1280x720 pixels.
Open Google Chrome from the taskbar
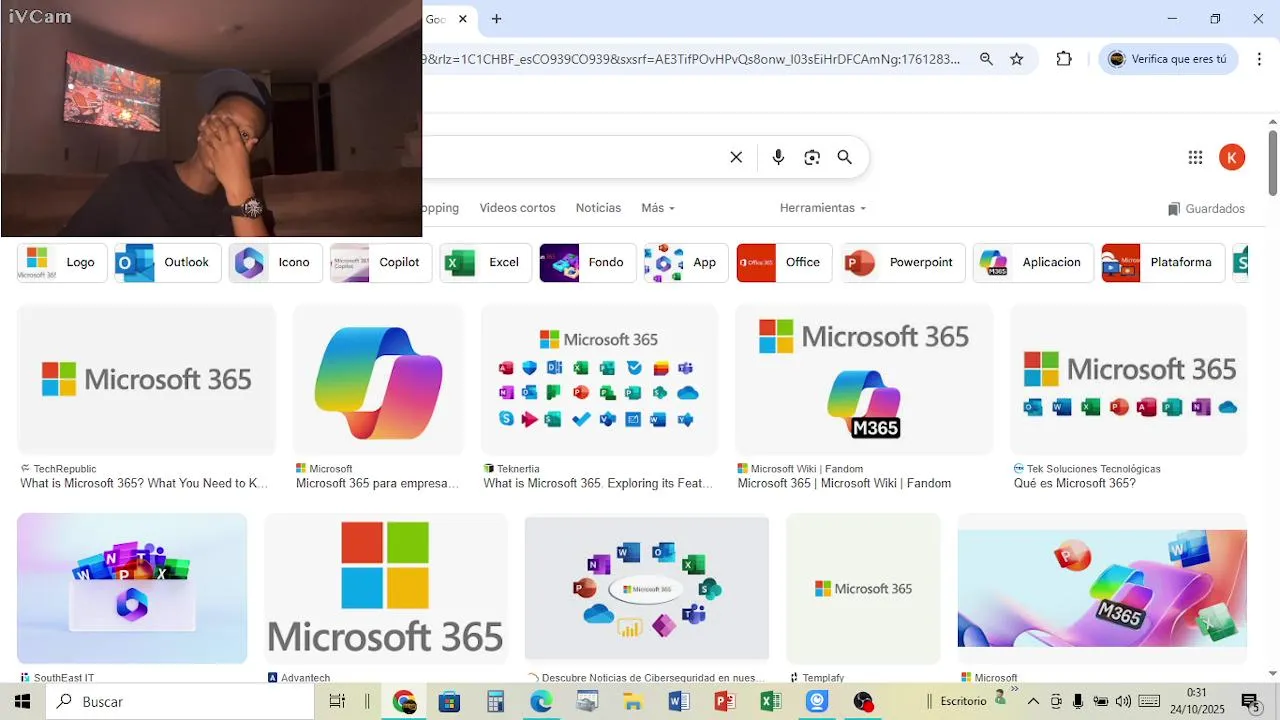pyautogui.click(x=404, y=702)
